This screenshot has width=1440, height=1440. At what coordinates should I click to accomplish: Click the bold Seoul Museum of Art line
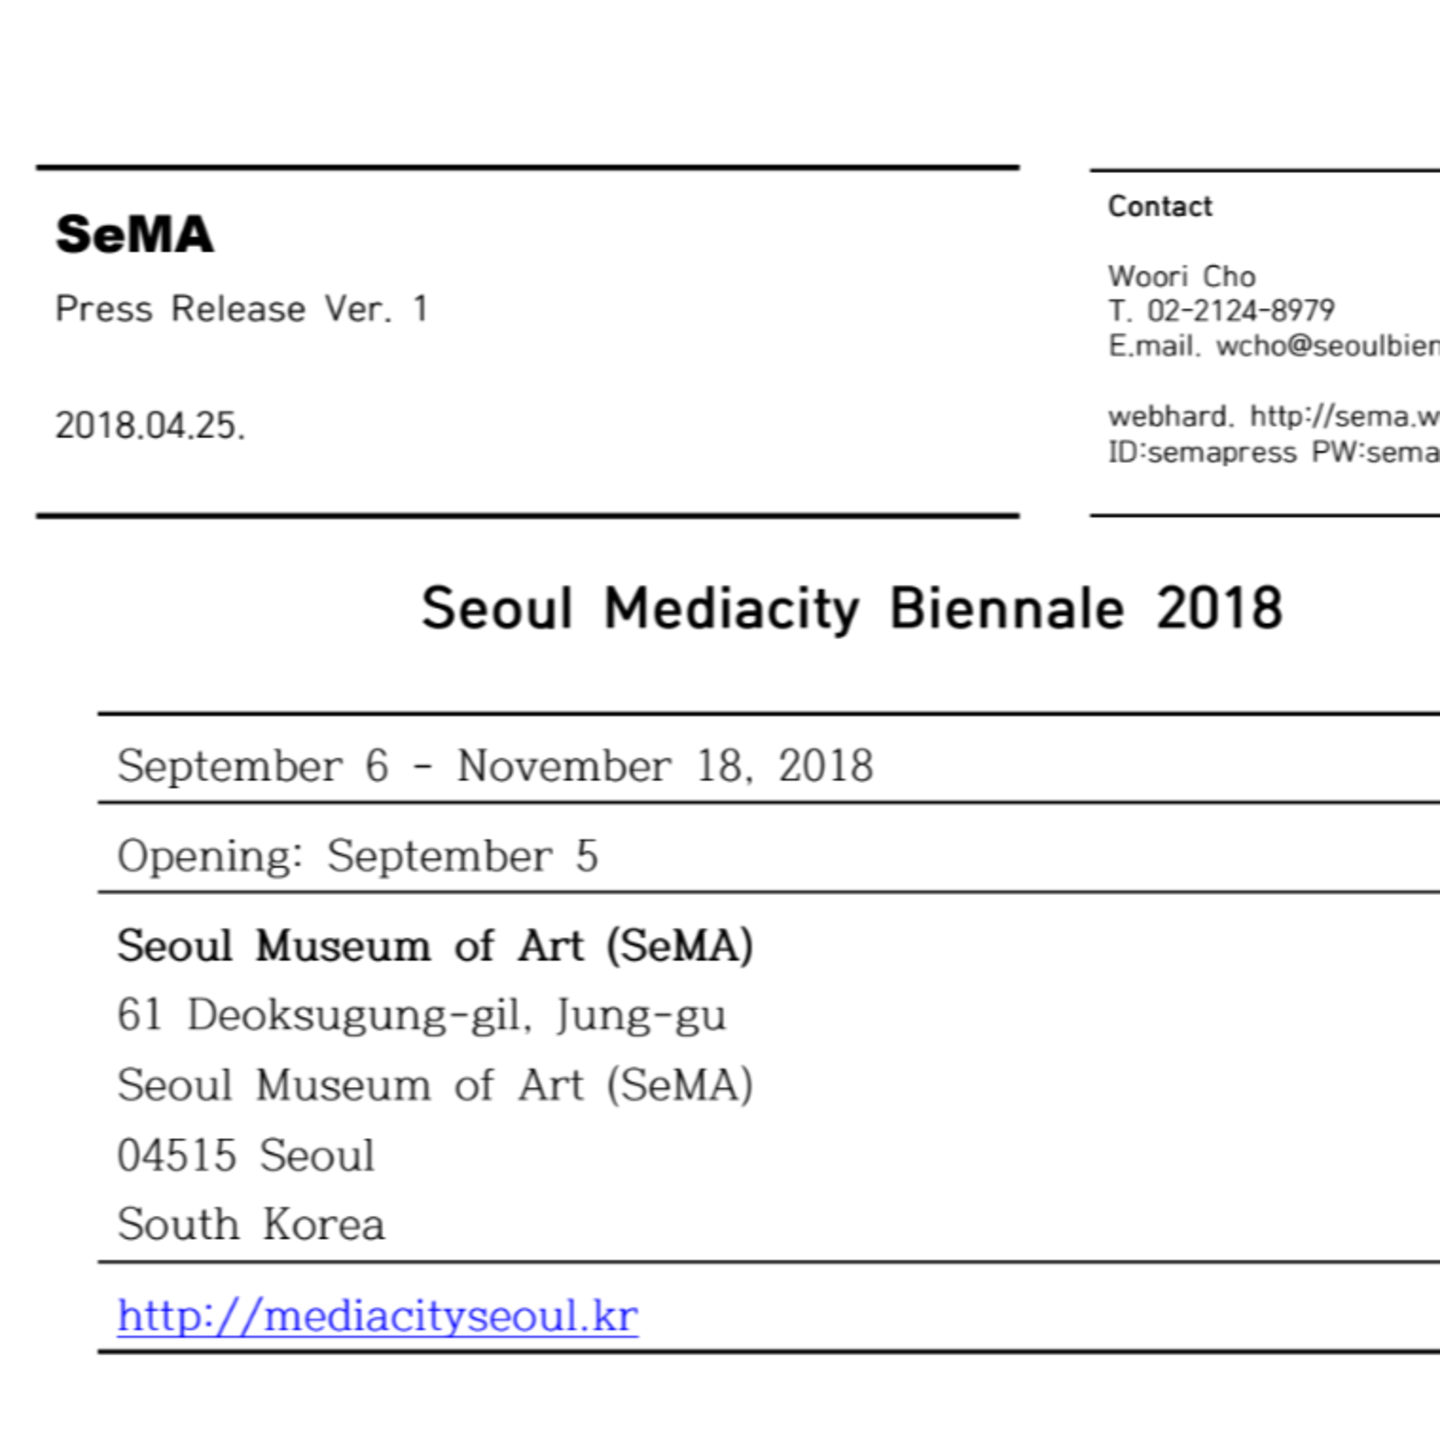[x=435, y=946]
